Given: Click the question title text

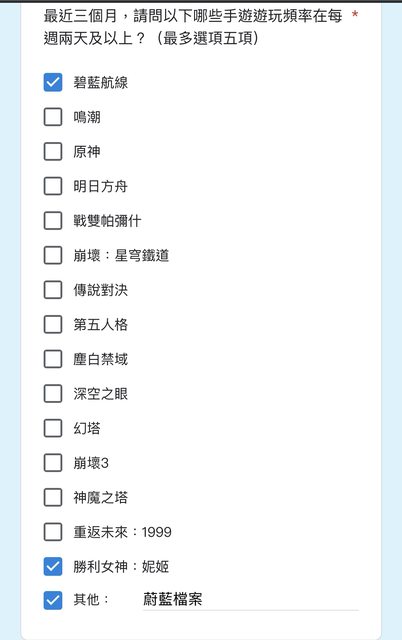Looking at the screenshot, I should 193,27.
